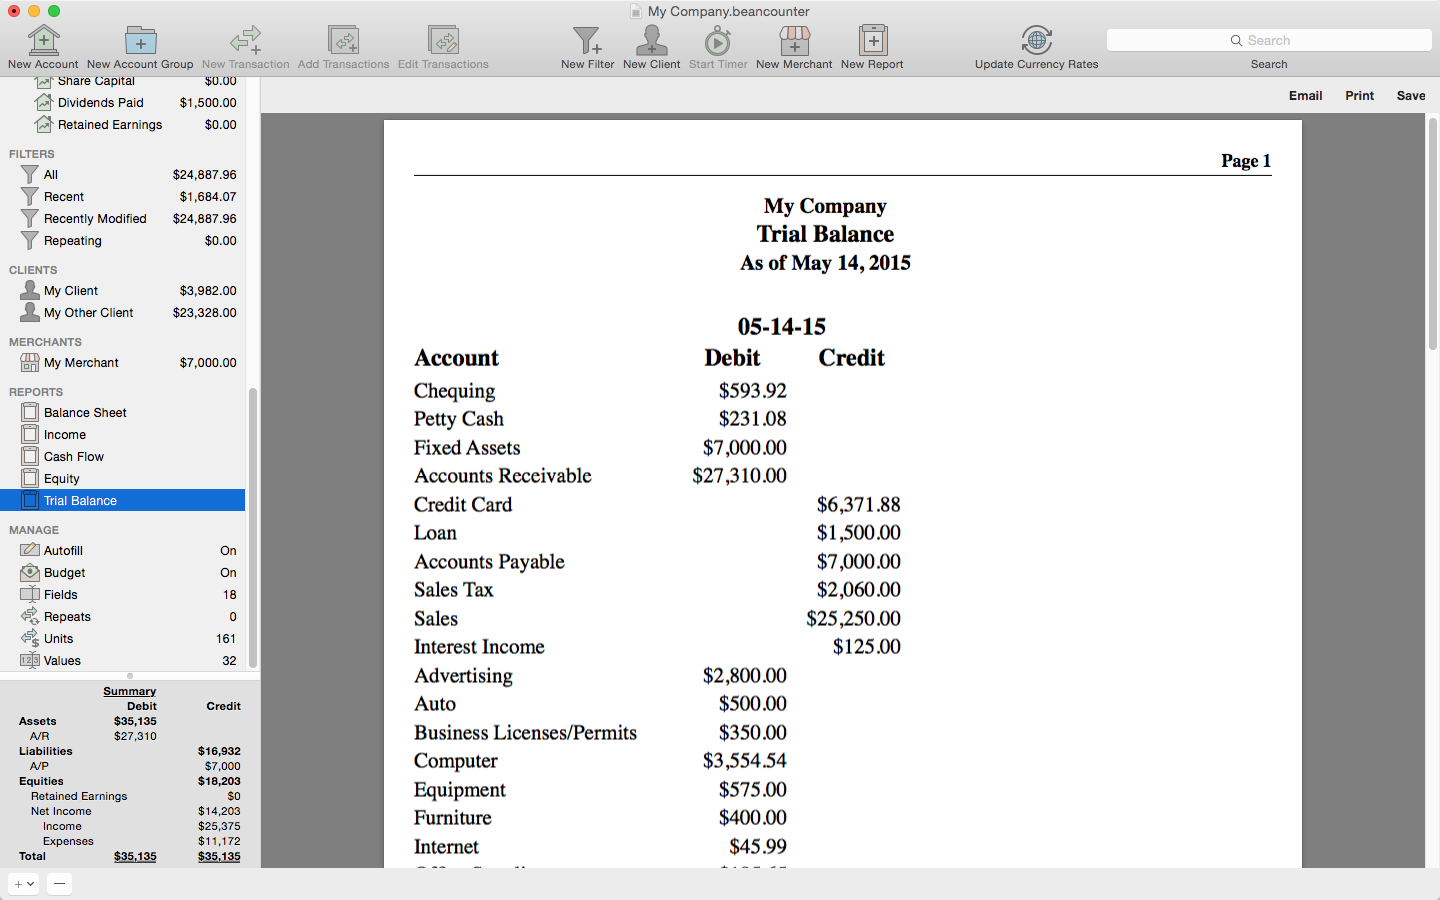The height and width of the screenshot is (900, 1440).
Task: Select the Dividends Paid account
Action: (x=122, y=103)
